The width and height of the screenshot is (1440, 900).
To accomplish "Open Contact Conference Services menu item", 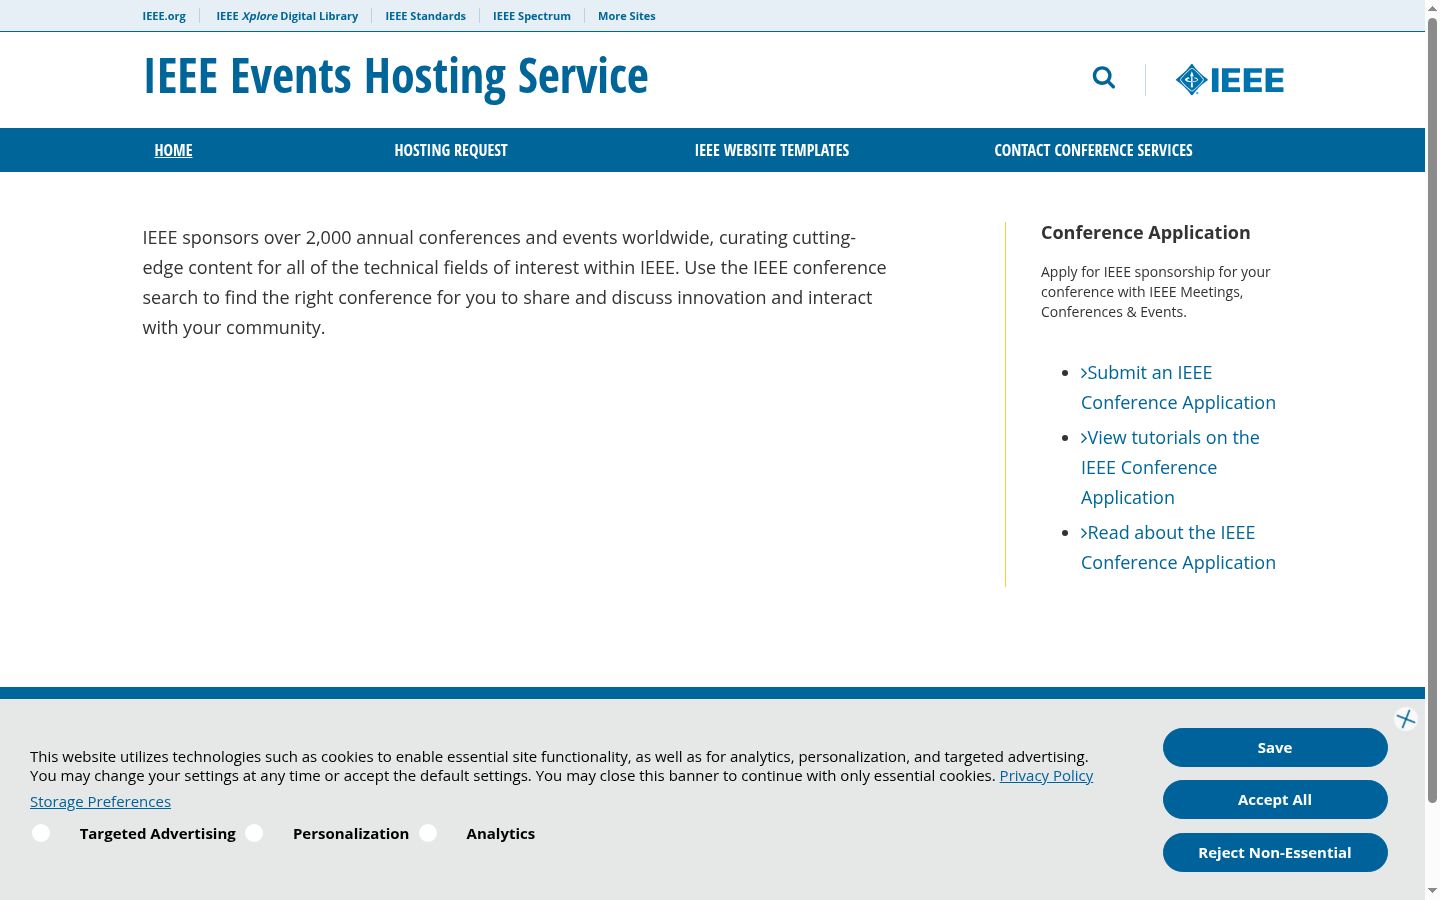I will tap(1093, 150).
